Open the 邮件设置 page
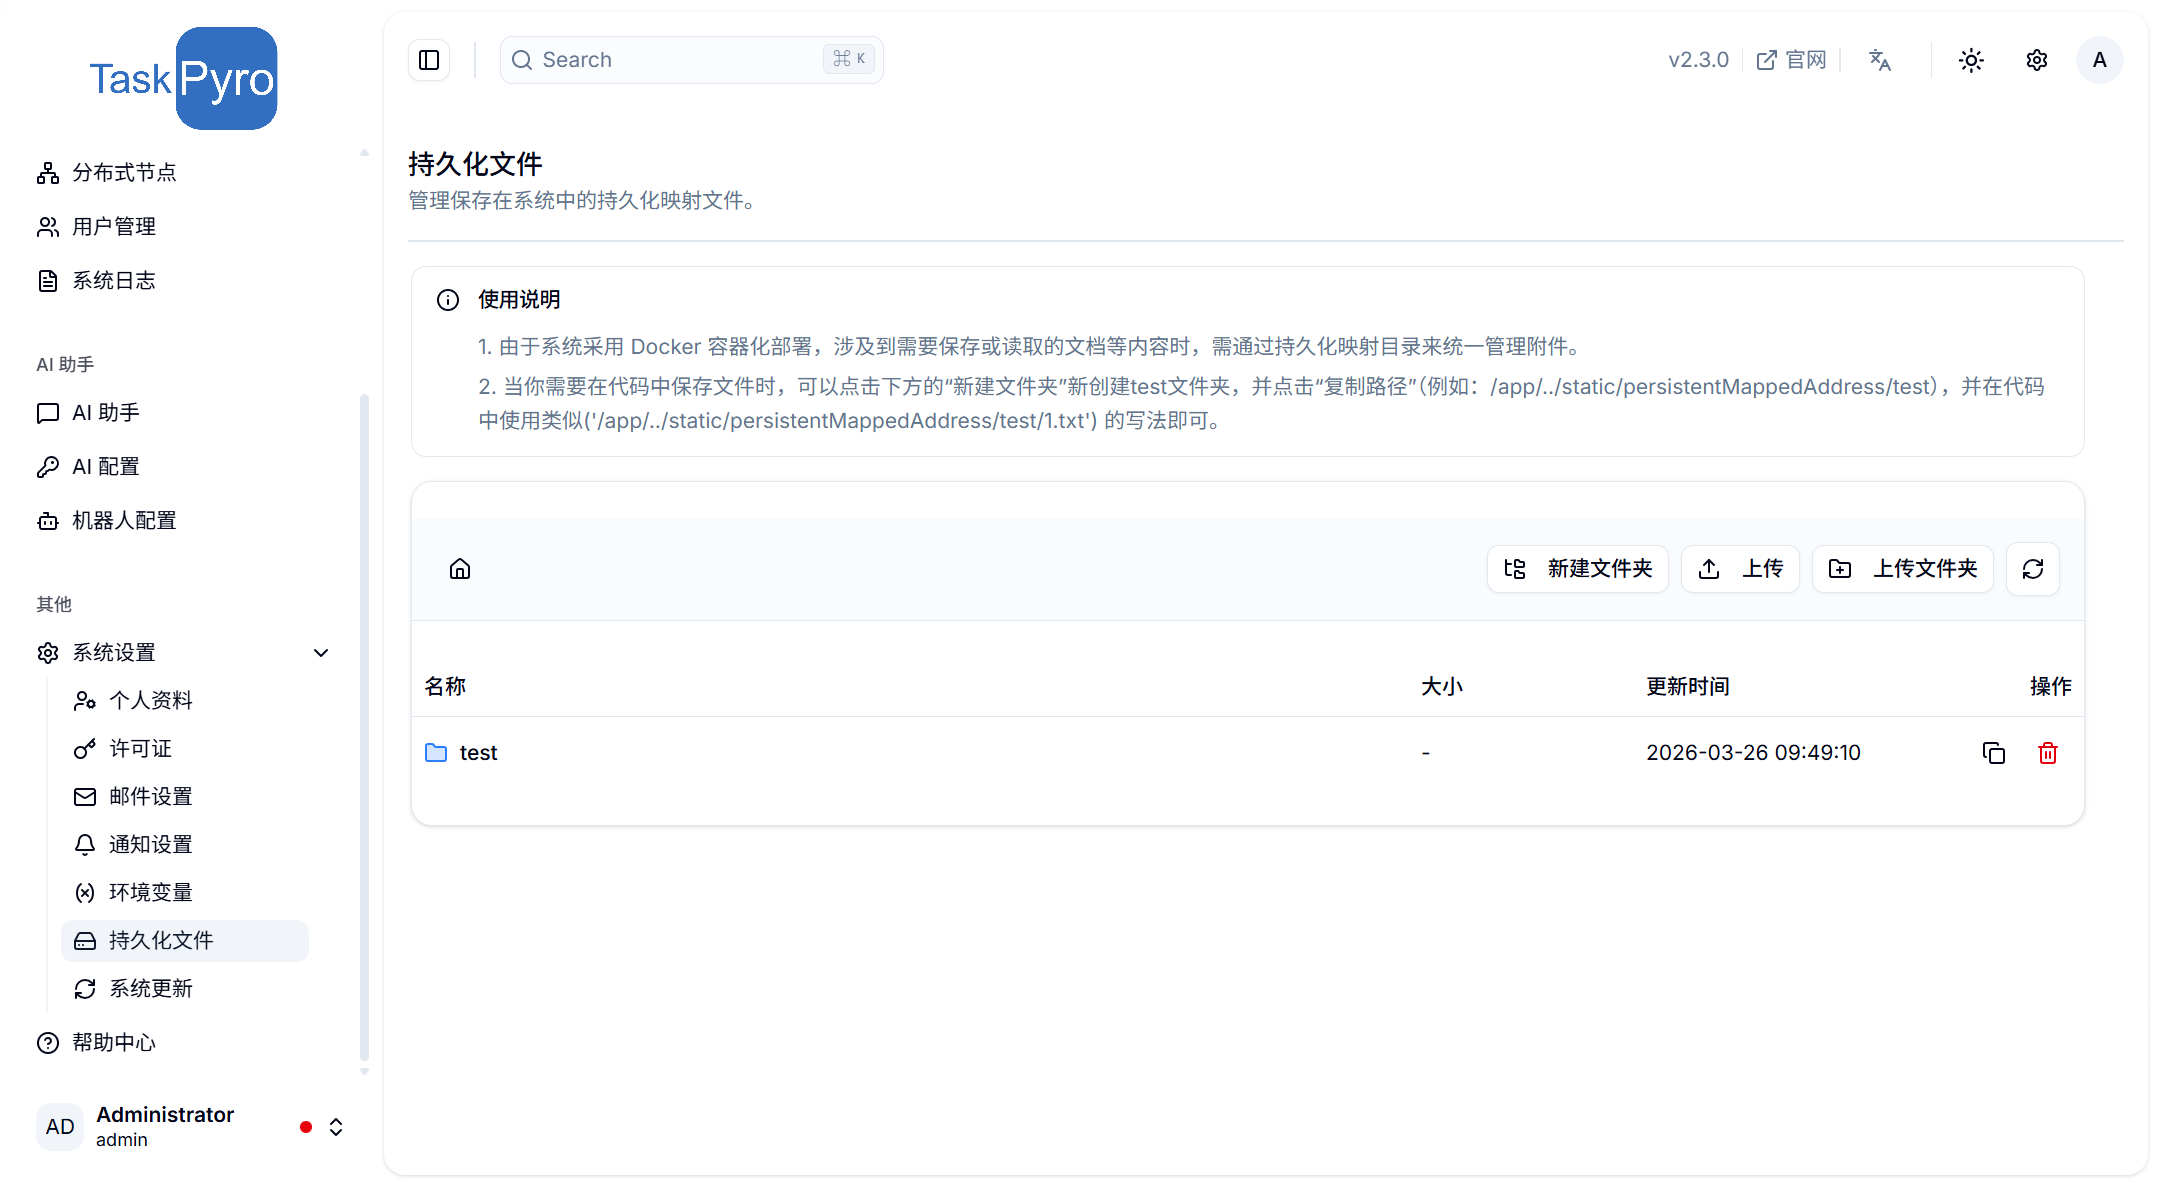This screenshot has width=2159, height=1186. pos(151,796)
